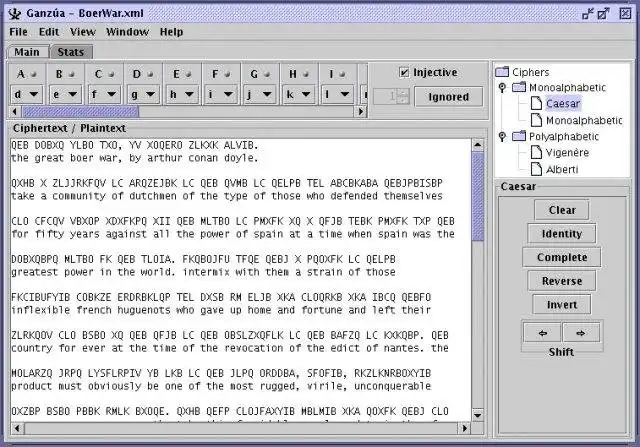Toggle the dot indicator next to letter E
640x447 pixels.
pyautogui.click(x=189, y=74)
